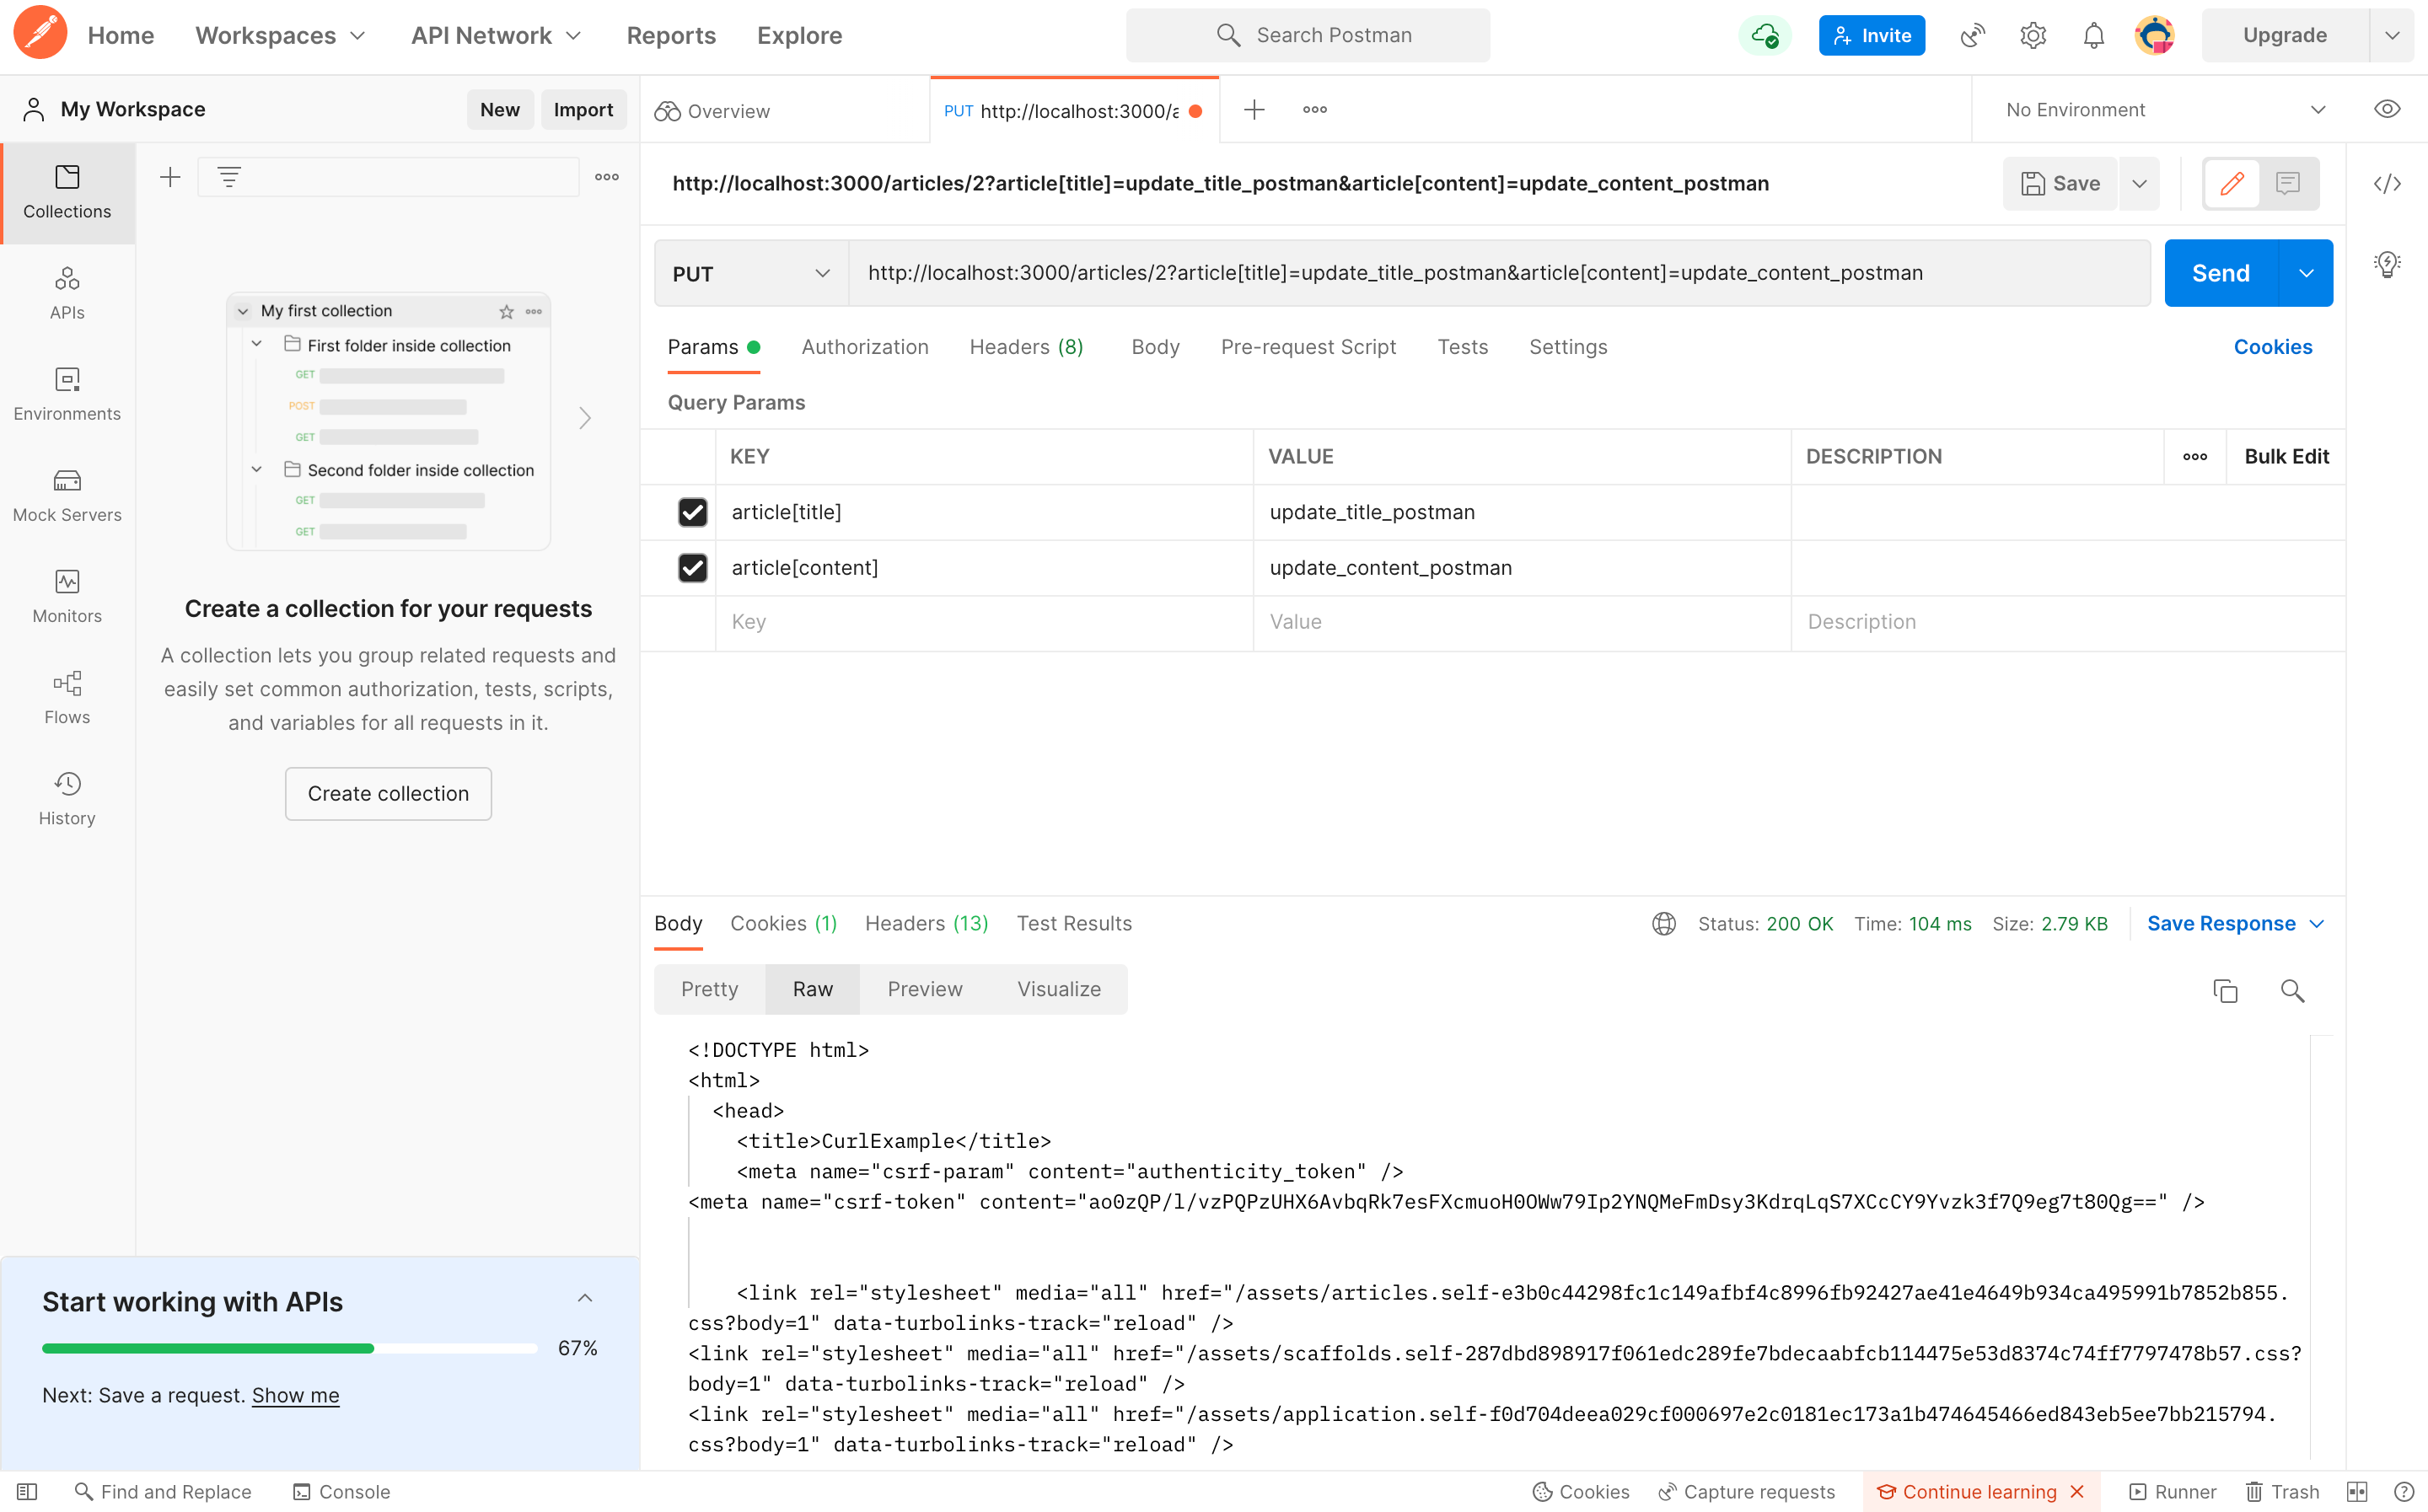Open the Send options dropdown arrow

2306,273
